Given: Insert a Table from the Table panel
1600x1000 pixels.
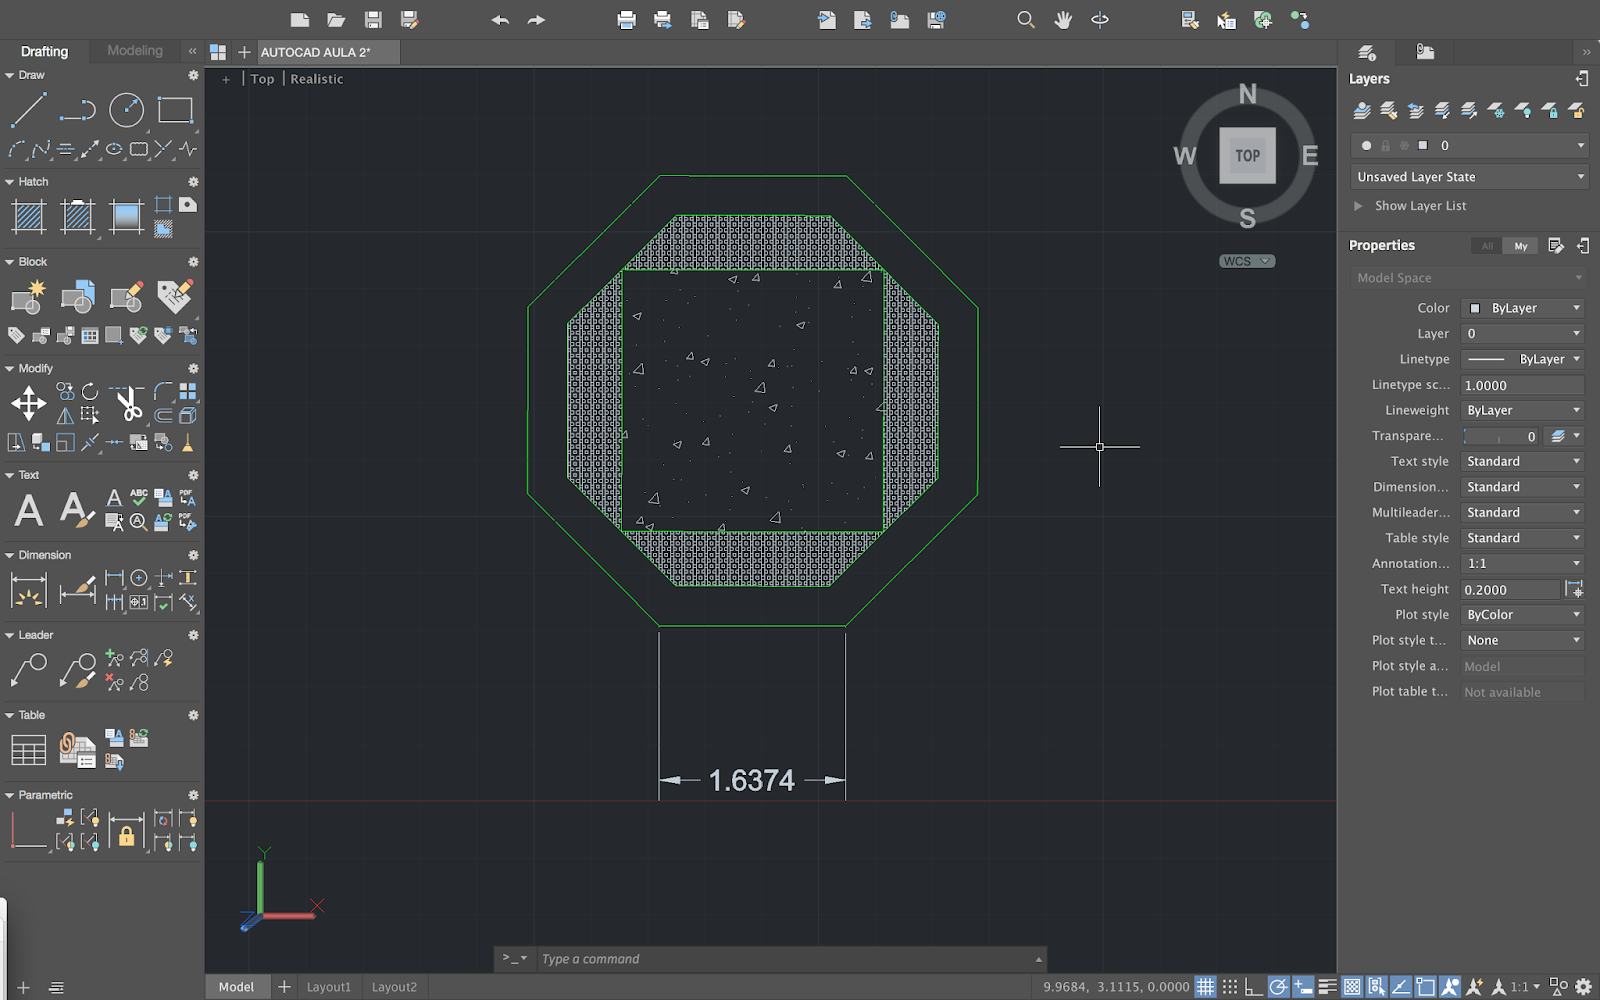Looking at the screenshot, I should (27, 749).
